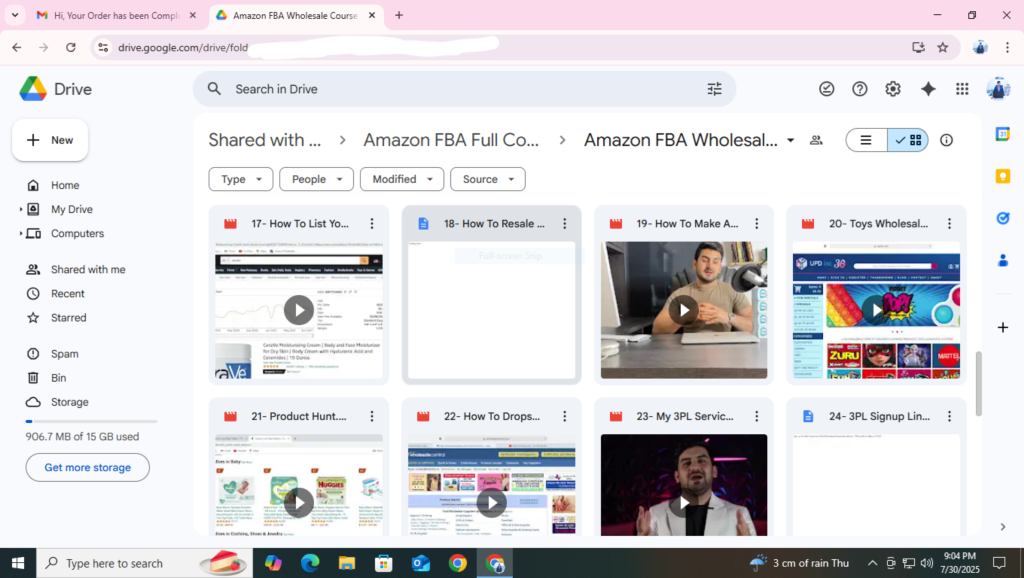The height and width of the screenshot is (578, 1024).
Task: Open the Google apps grid
Action: coord(962,89)
